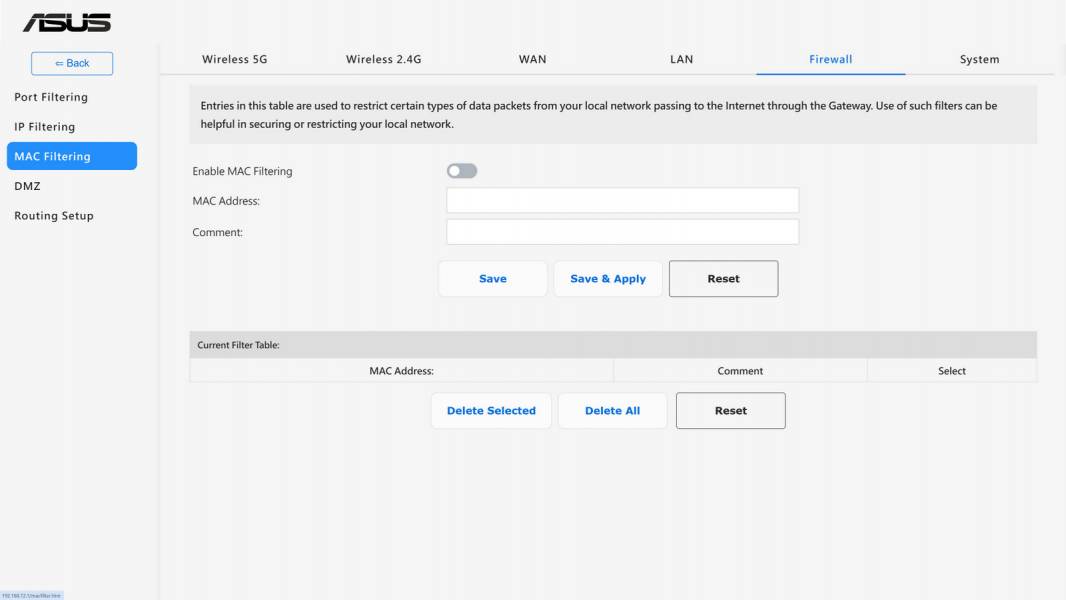1066x600 pixels.
Task: Switch to the Wireless 2.4G tab
Action: pyautogui.click(x=383, y=59)
